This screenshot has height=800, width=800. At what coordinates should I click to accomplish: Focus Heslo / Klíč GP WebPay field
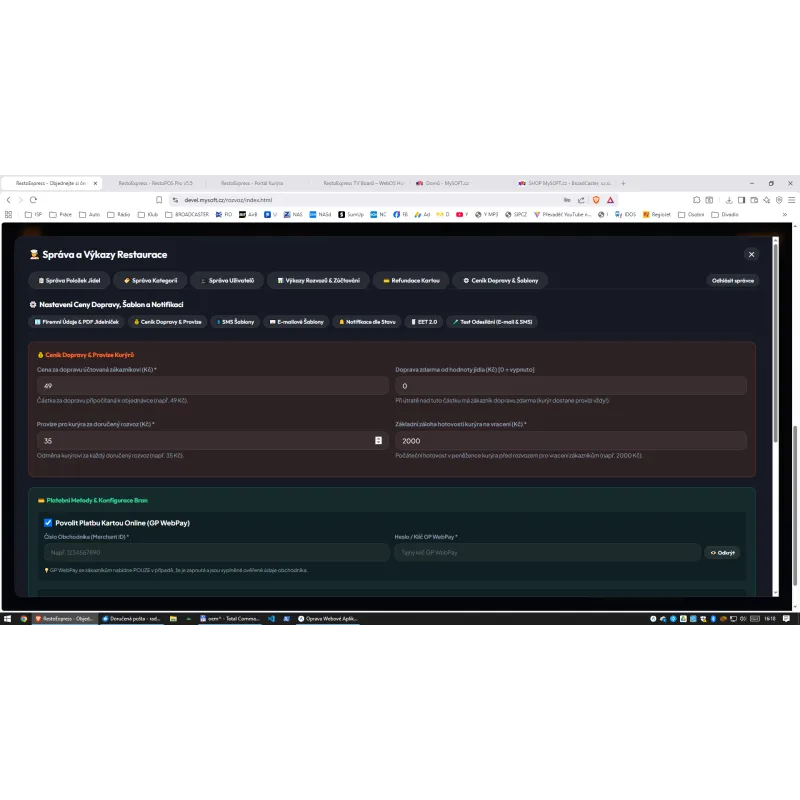(547, 552)
